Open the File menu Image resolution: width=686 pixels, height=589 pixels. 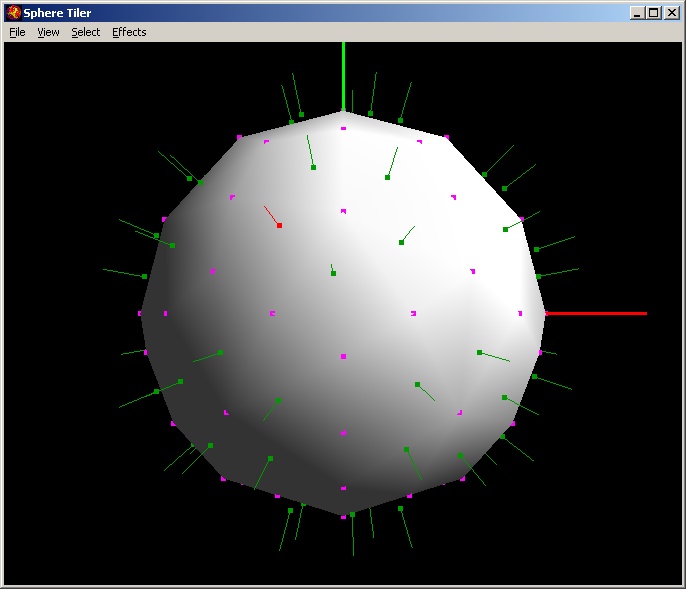[x=17, y=32]
